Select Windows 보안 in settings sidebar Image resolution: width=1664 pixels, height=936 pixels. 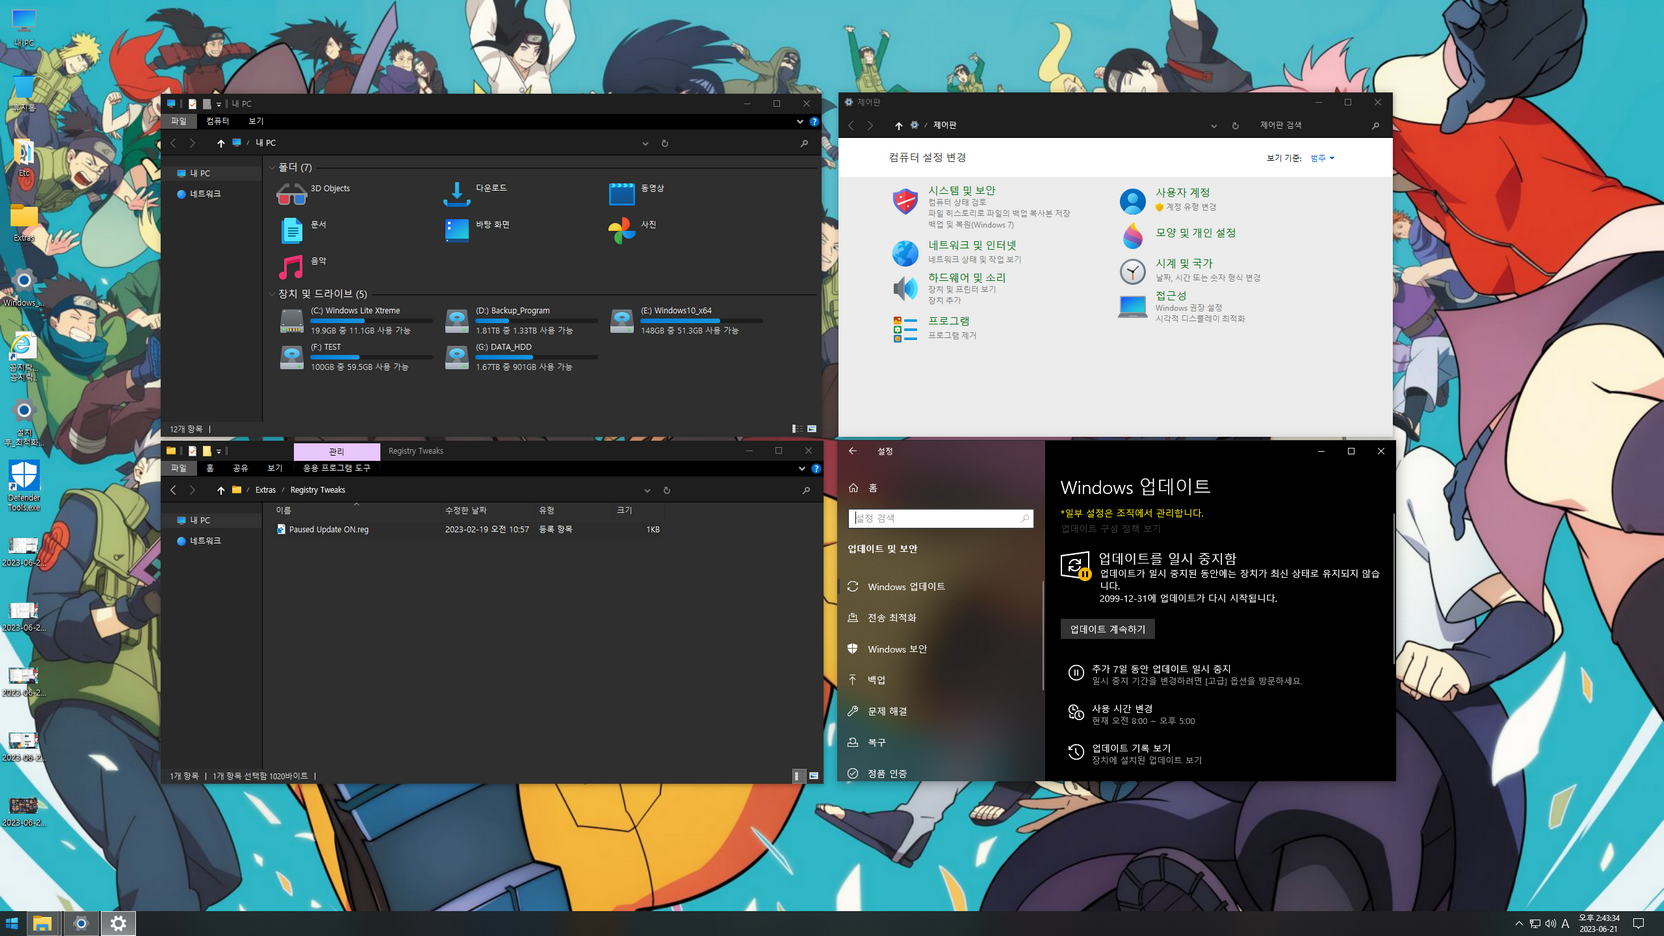897,649
